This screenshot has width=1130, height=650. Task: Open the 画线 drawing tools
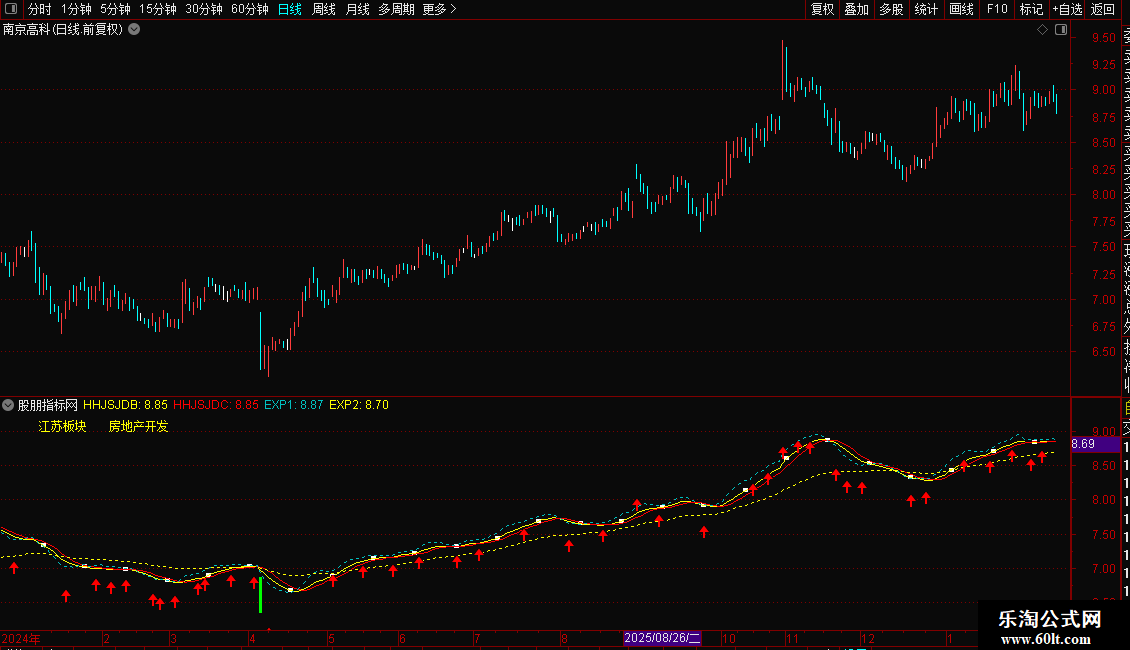point(961,9)
